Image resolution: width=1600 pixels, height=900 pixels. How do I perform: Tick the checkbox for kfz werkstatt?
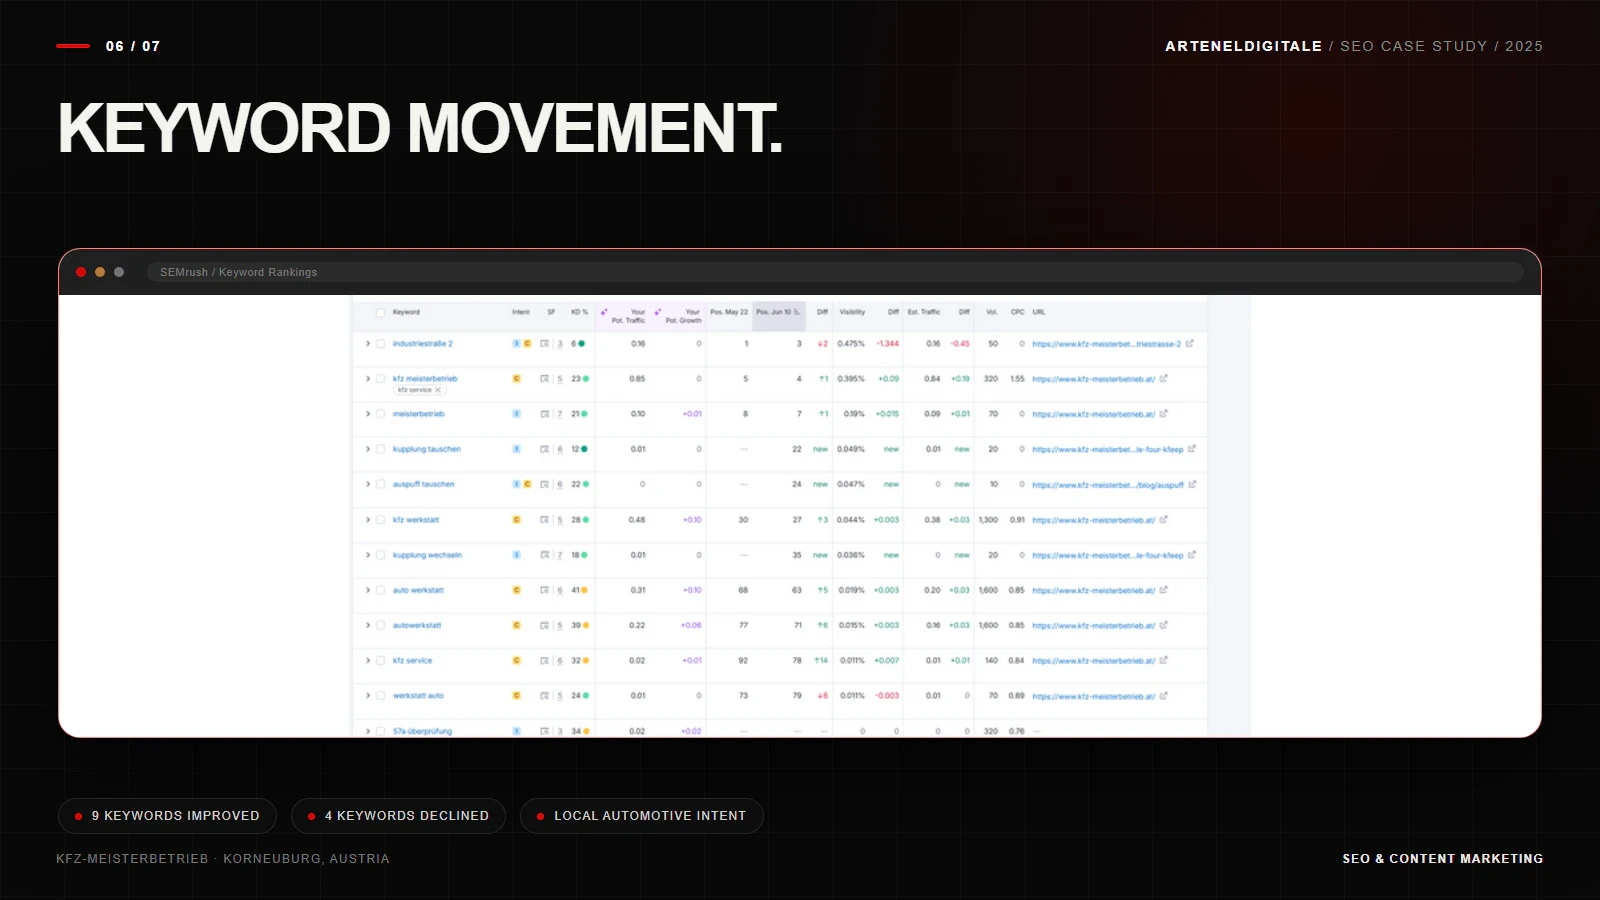[x=380, y=520]
